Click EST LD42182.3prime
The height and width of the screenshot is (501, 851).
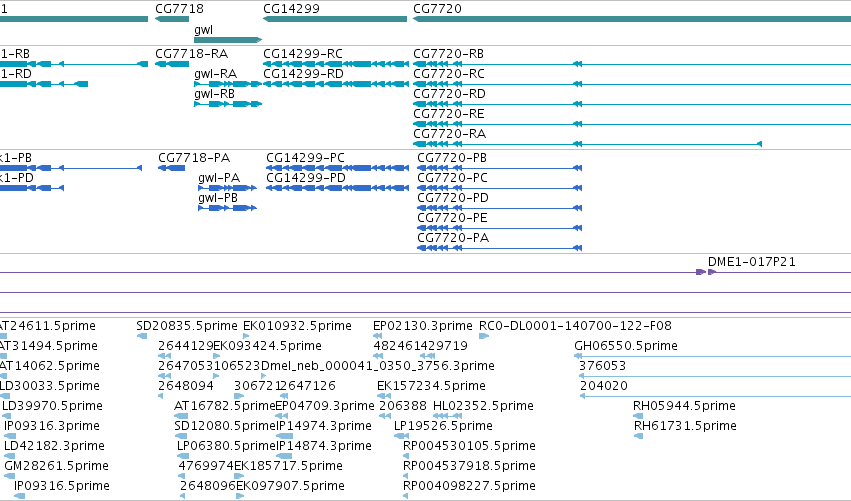(54, 446)
